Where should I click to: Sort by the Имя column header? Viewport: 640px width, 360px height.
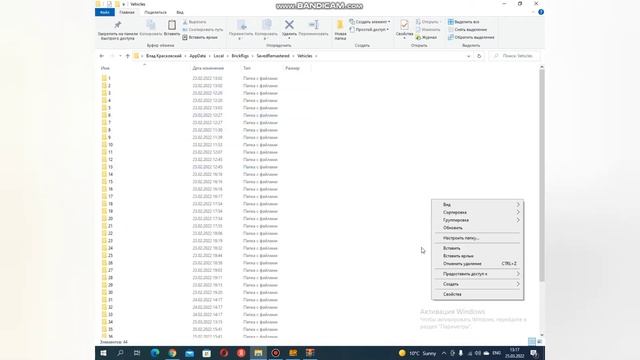[105, 68]
